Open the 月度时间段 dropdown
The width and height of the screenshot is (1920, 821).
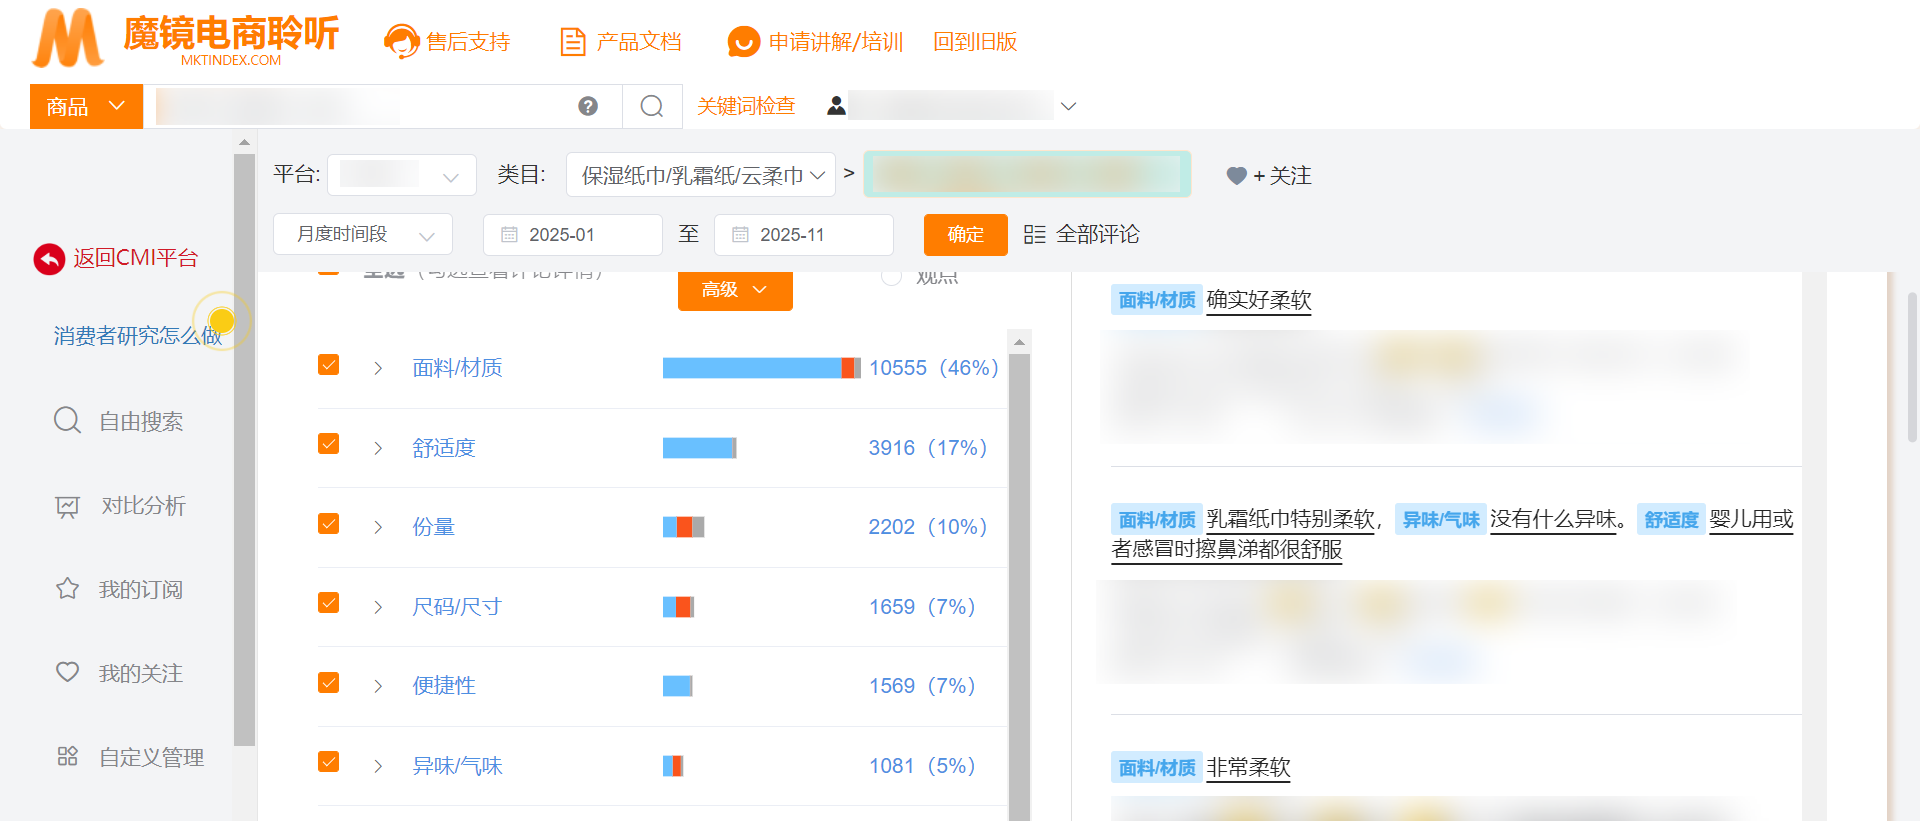(x=363, y=235)
